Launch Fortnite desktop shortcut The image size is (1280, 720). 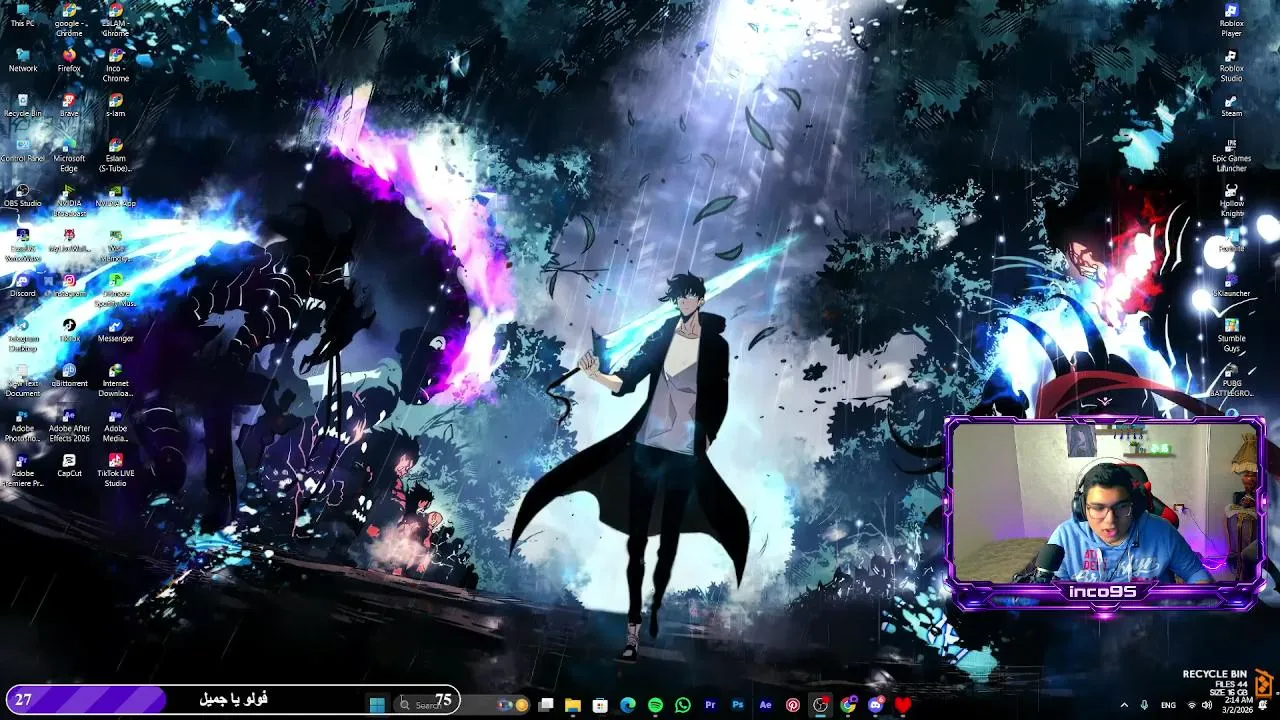[1231, 240]
